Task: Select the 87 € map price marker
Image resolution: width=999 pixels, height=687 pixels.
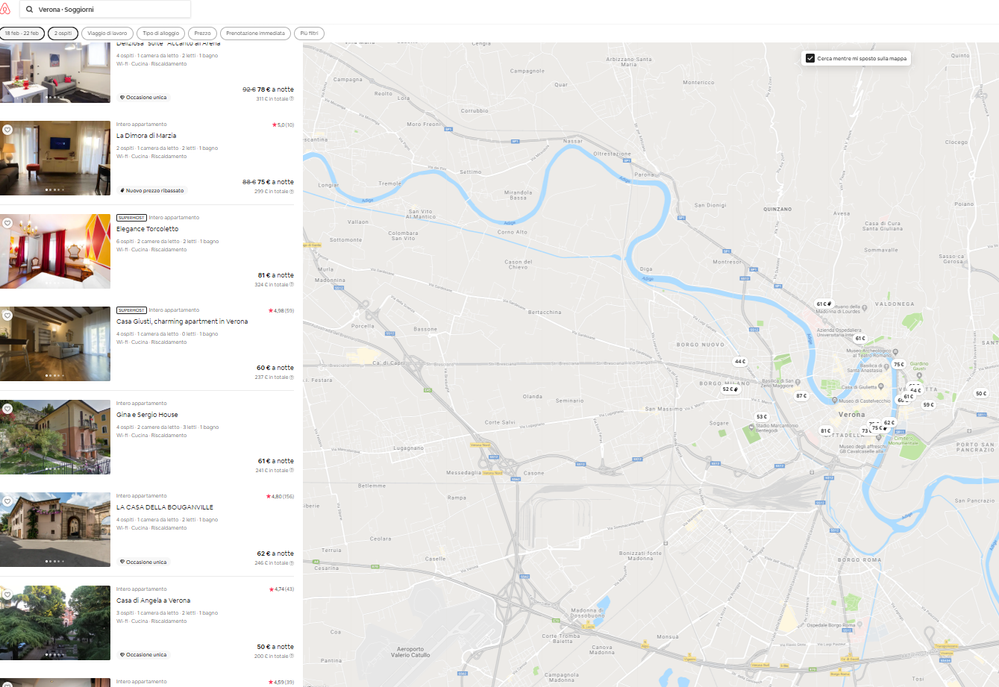Action: point(801,396)
